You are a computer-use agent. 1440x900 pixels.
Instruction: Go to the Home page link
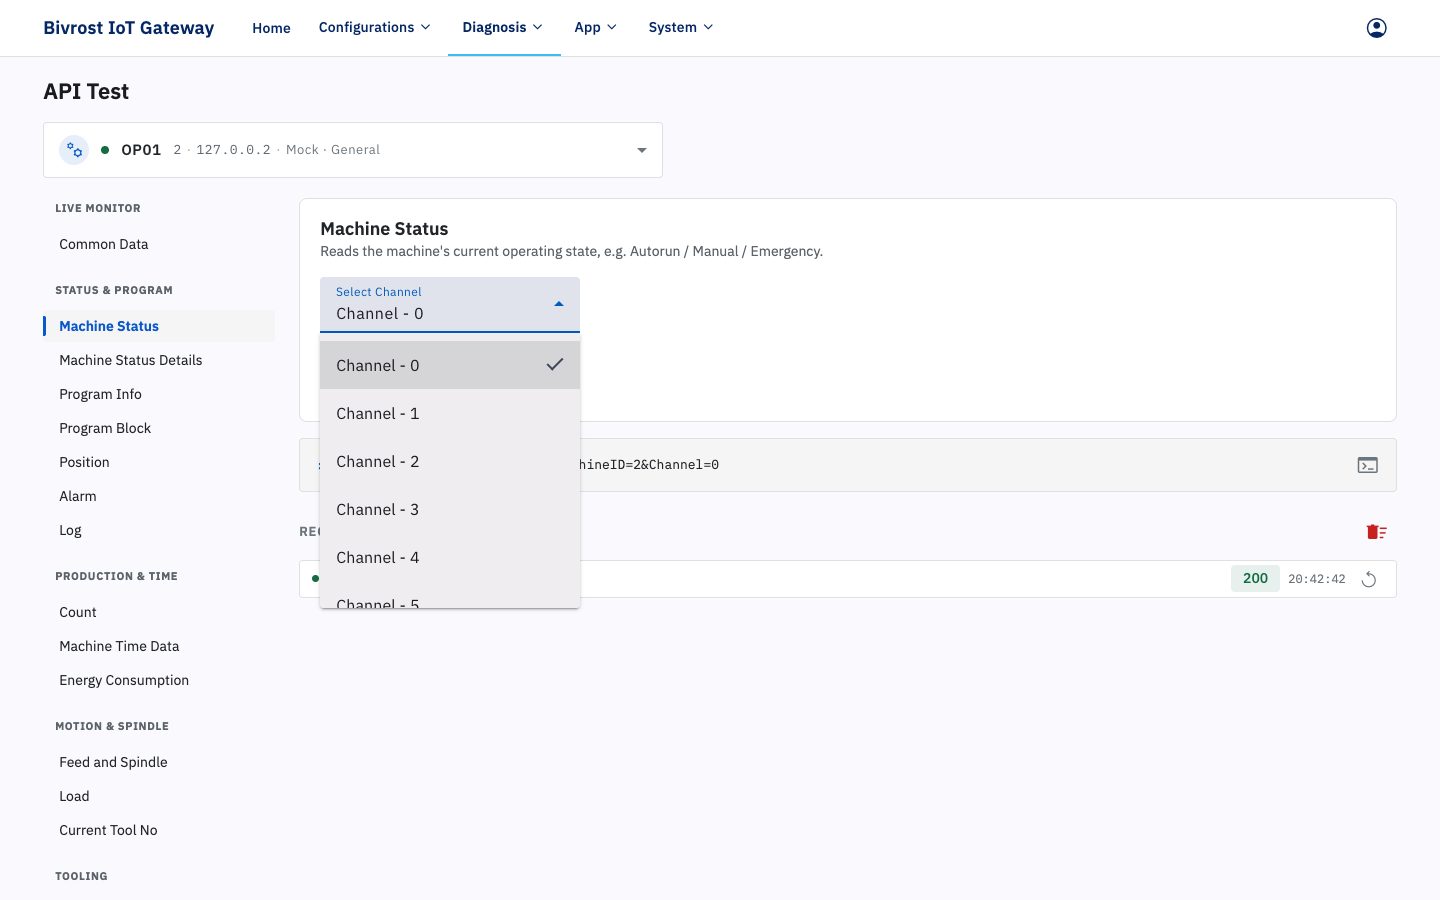click(x=271, y=28)
